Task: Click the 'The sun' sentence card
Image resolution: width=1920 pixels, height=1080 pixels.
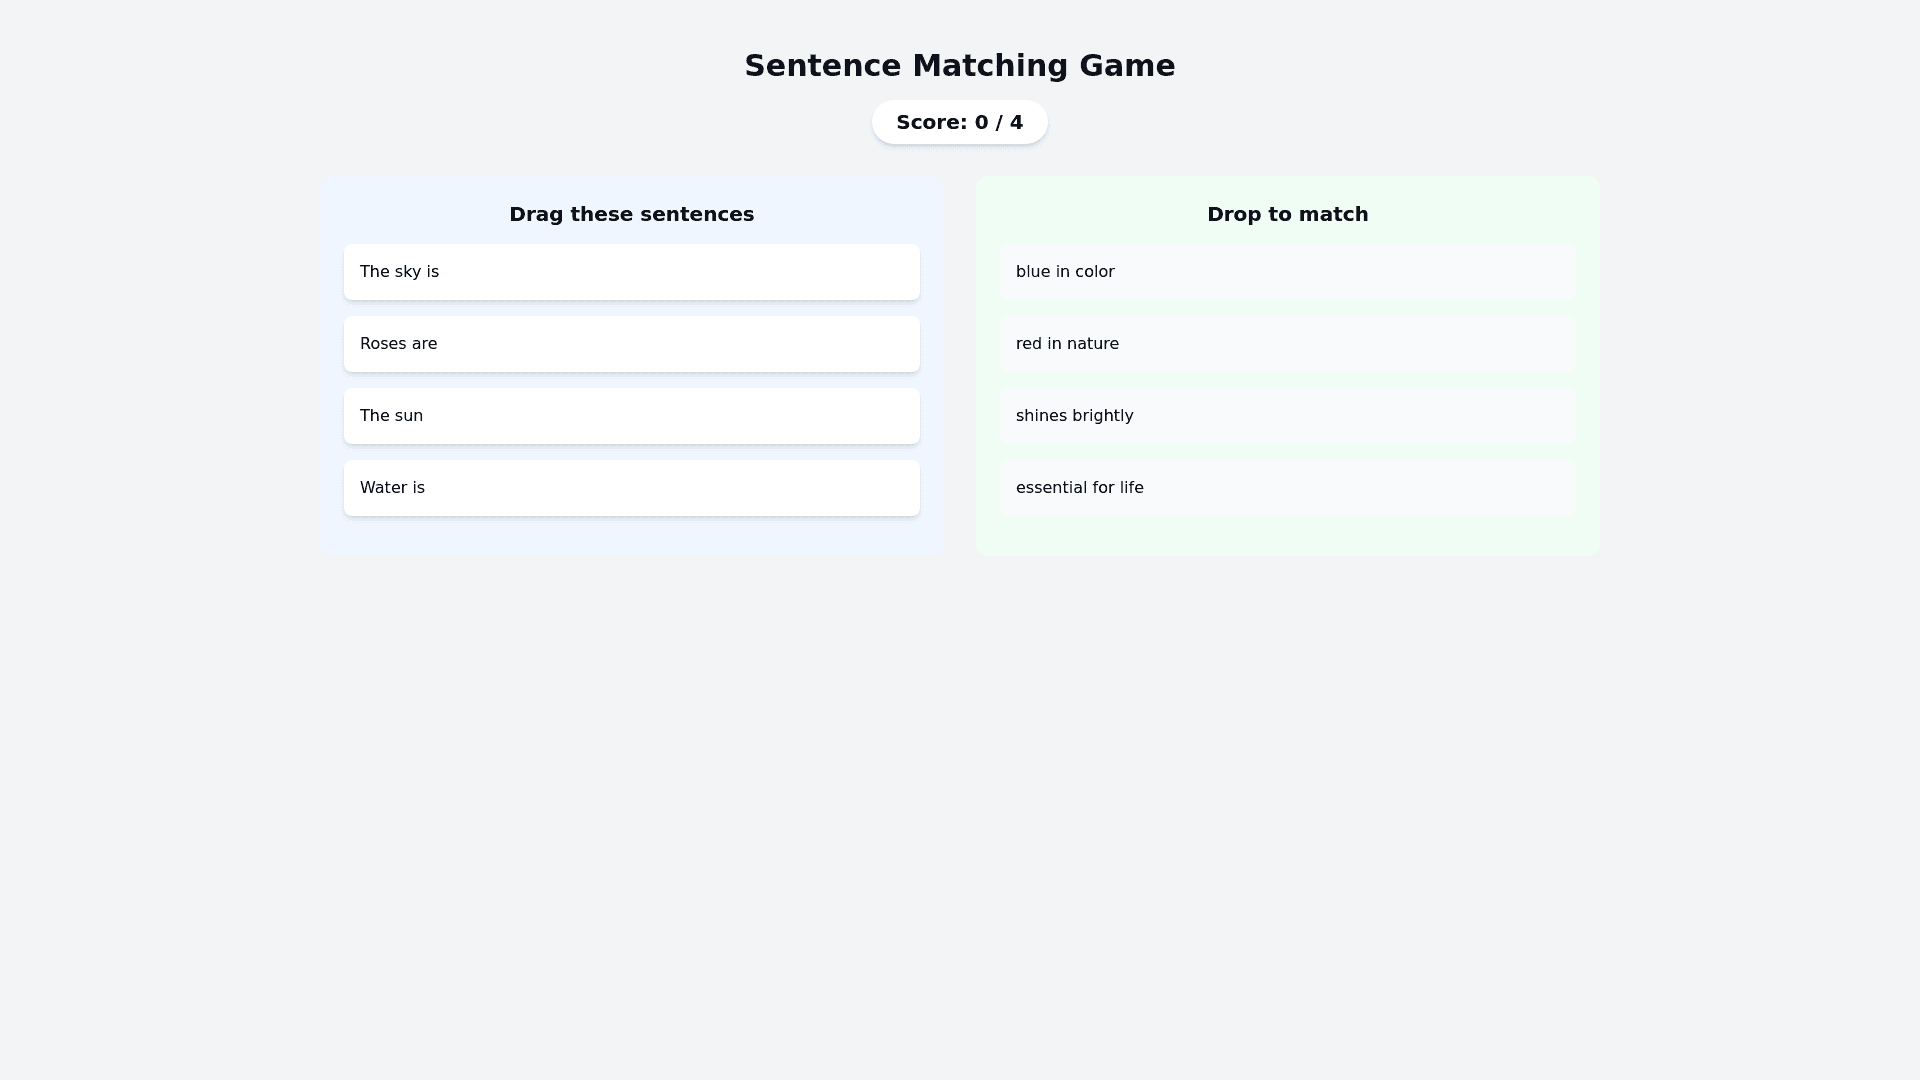Action: coord(631,416)
